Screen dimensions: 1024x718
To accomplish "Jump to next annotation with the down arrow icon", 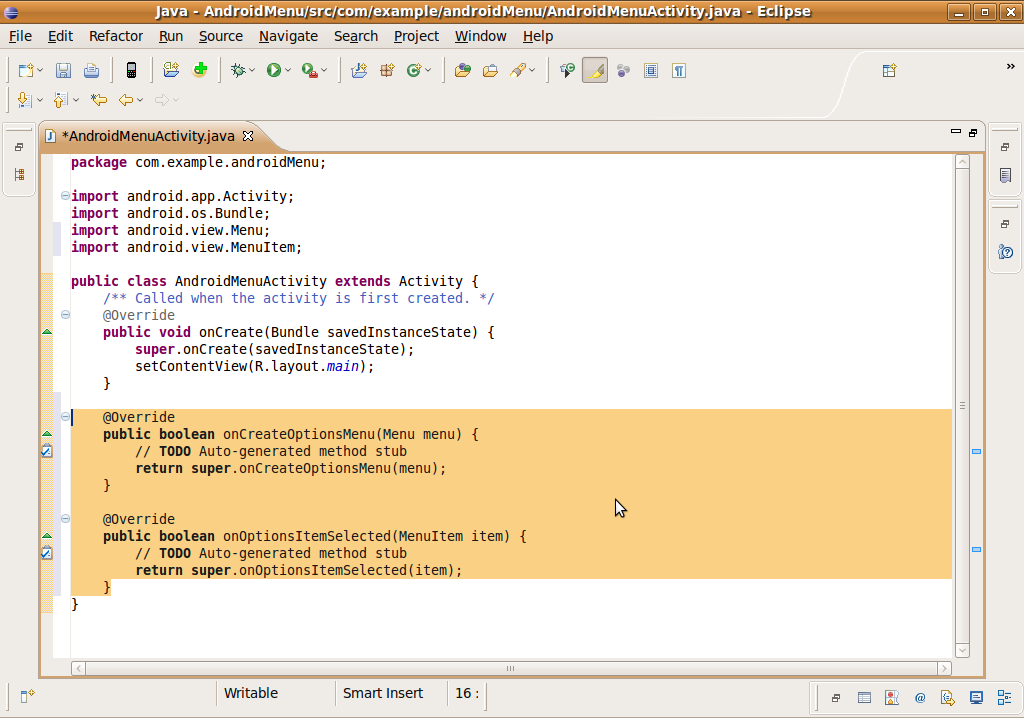I will [x=24, y=100].
